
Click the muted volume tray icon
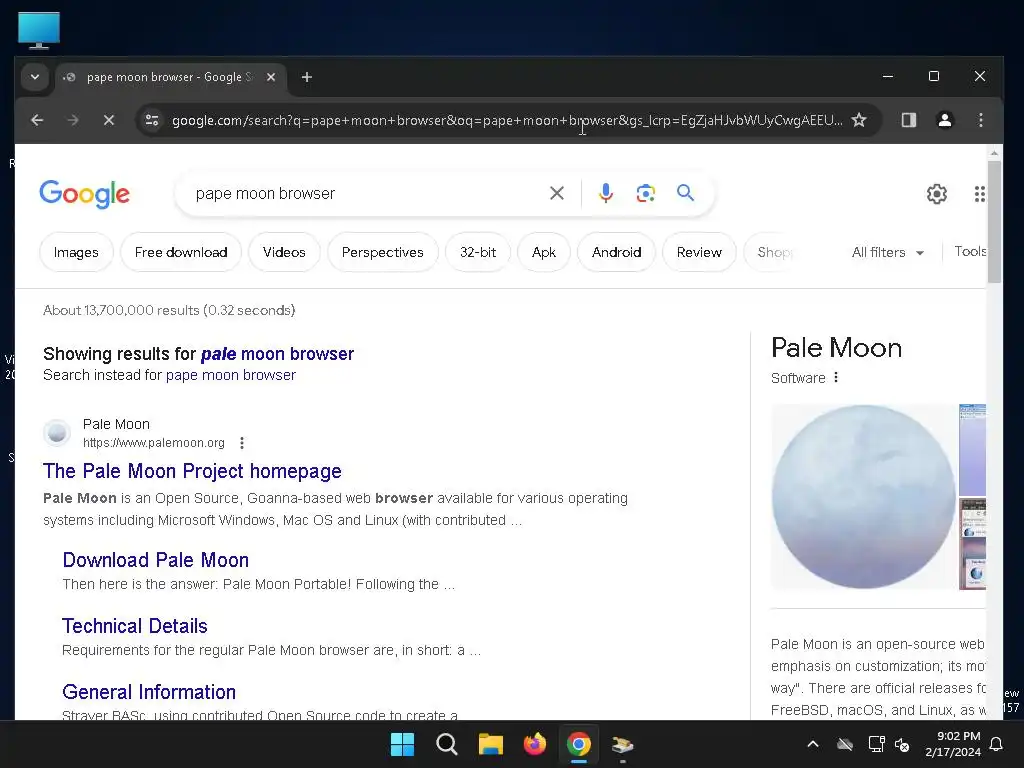pyautogui.click(x=902, y=744)
